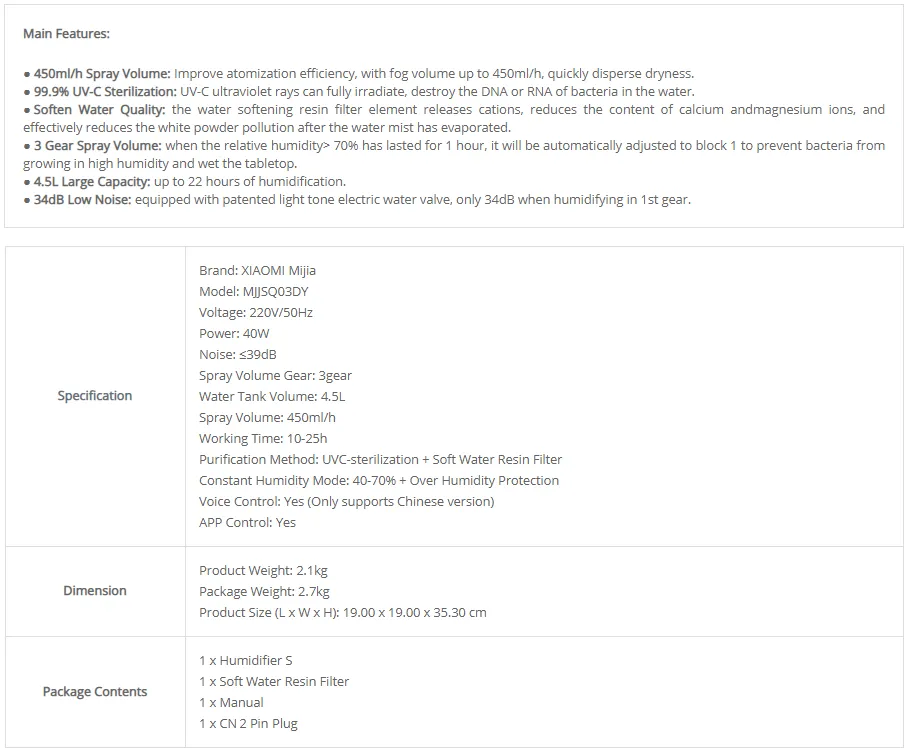Viewport: 907px width, 753px height.
Task: Click the Purification Method specification line
Action: pos(381,459)
